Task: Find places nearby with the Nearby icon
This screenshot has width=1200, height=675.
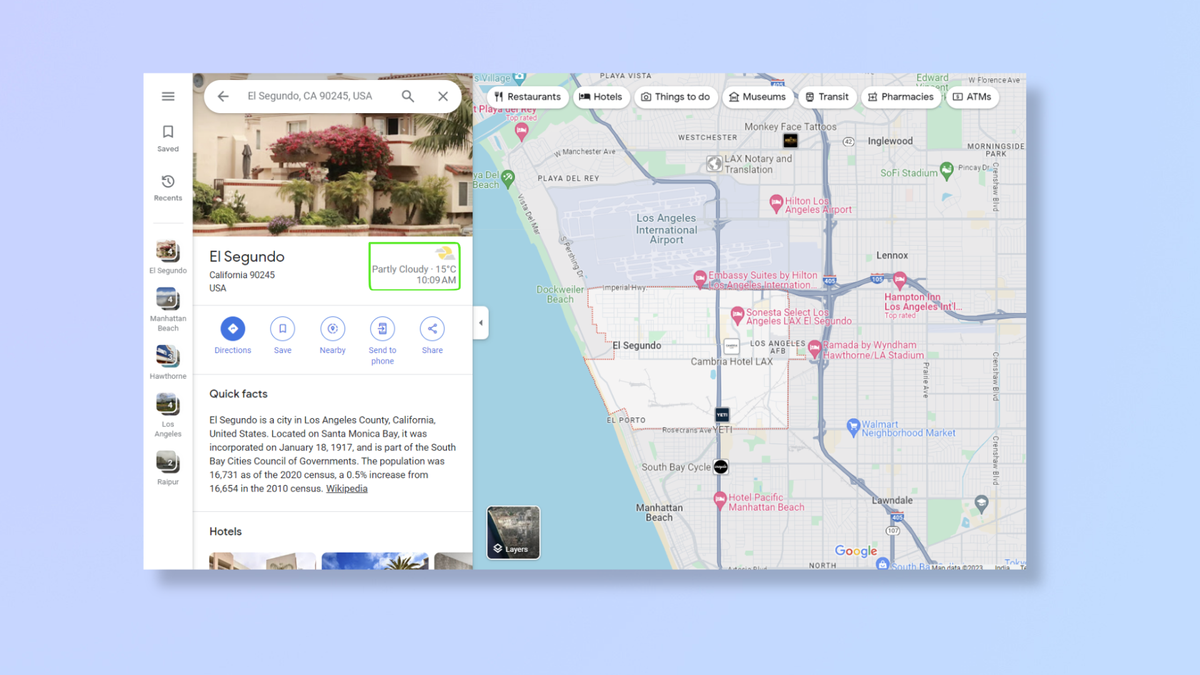Action: (x=332, y=335)
